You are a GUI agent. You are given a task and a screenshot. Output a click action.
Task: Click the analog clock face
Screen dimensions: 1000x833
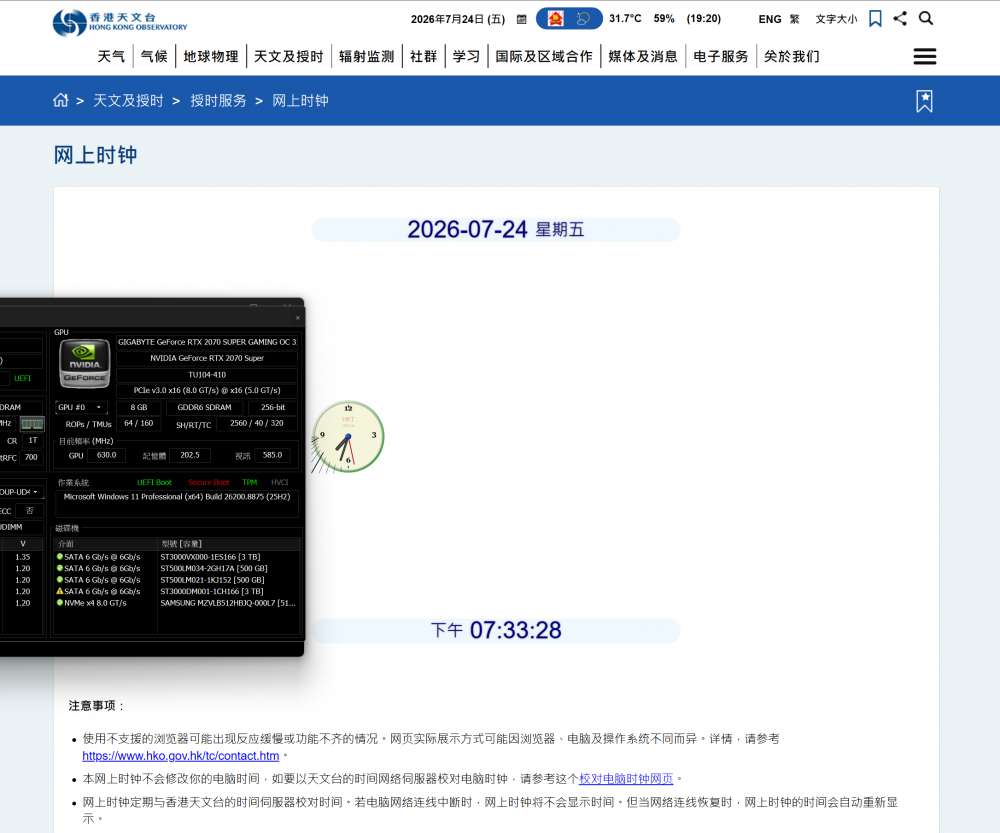point(348,437)
